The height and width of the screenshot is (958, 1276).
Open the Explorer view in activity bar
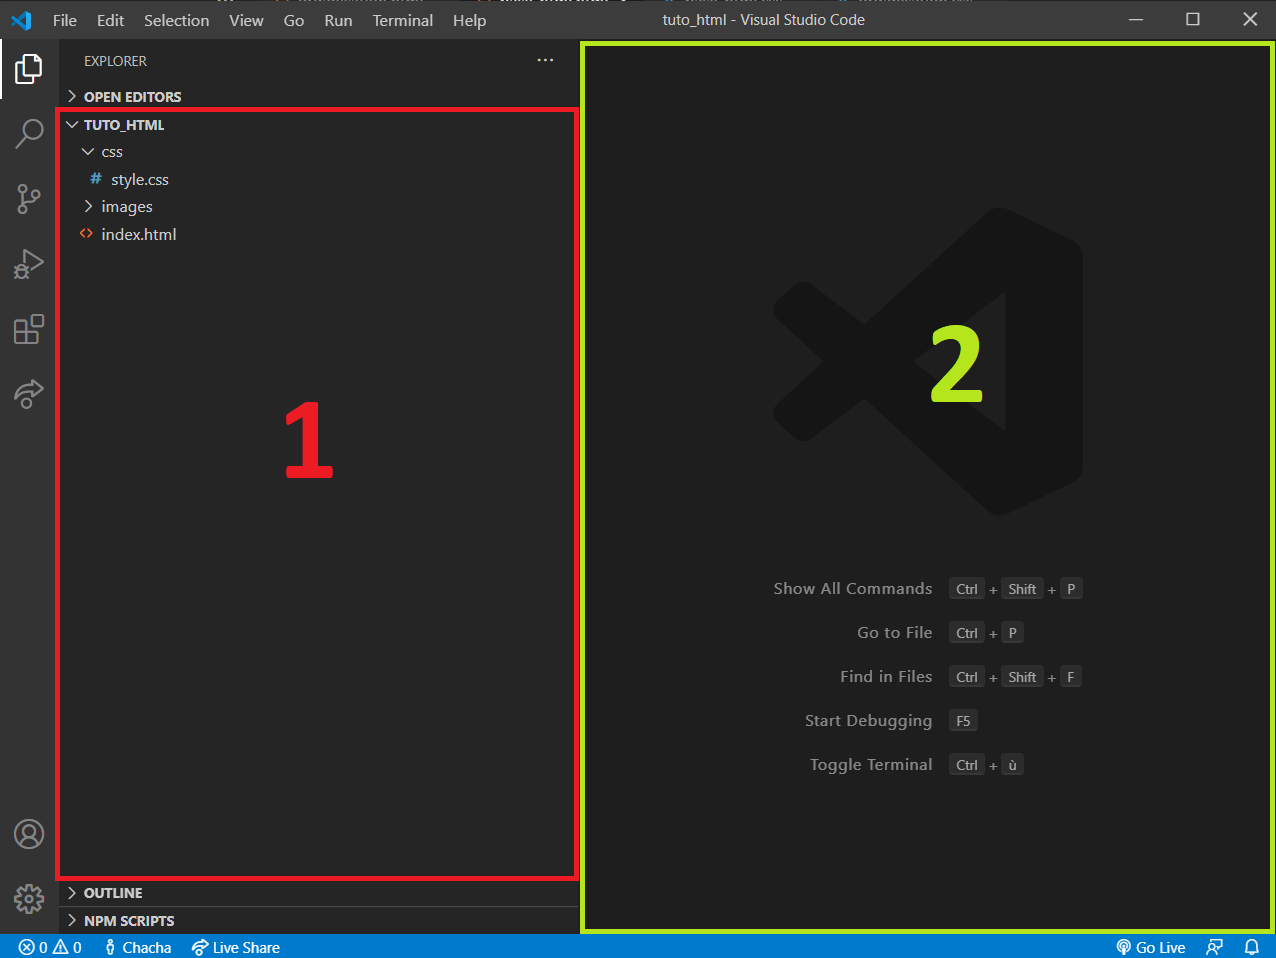pyautogui.click(x=29, y=69)
